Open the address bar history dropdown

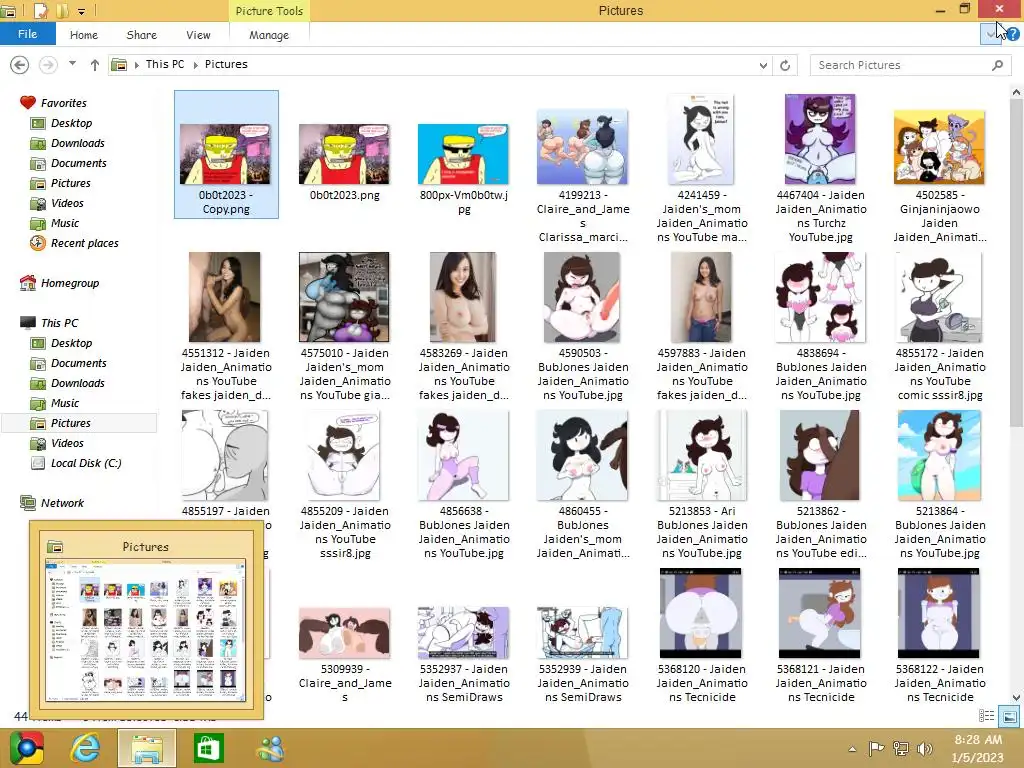coord(763,65)
